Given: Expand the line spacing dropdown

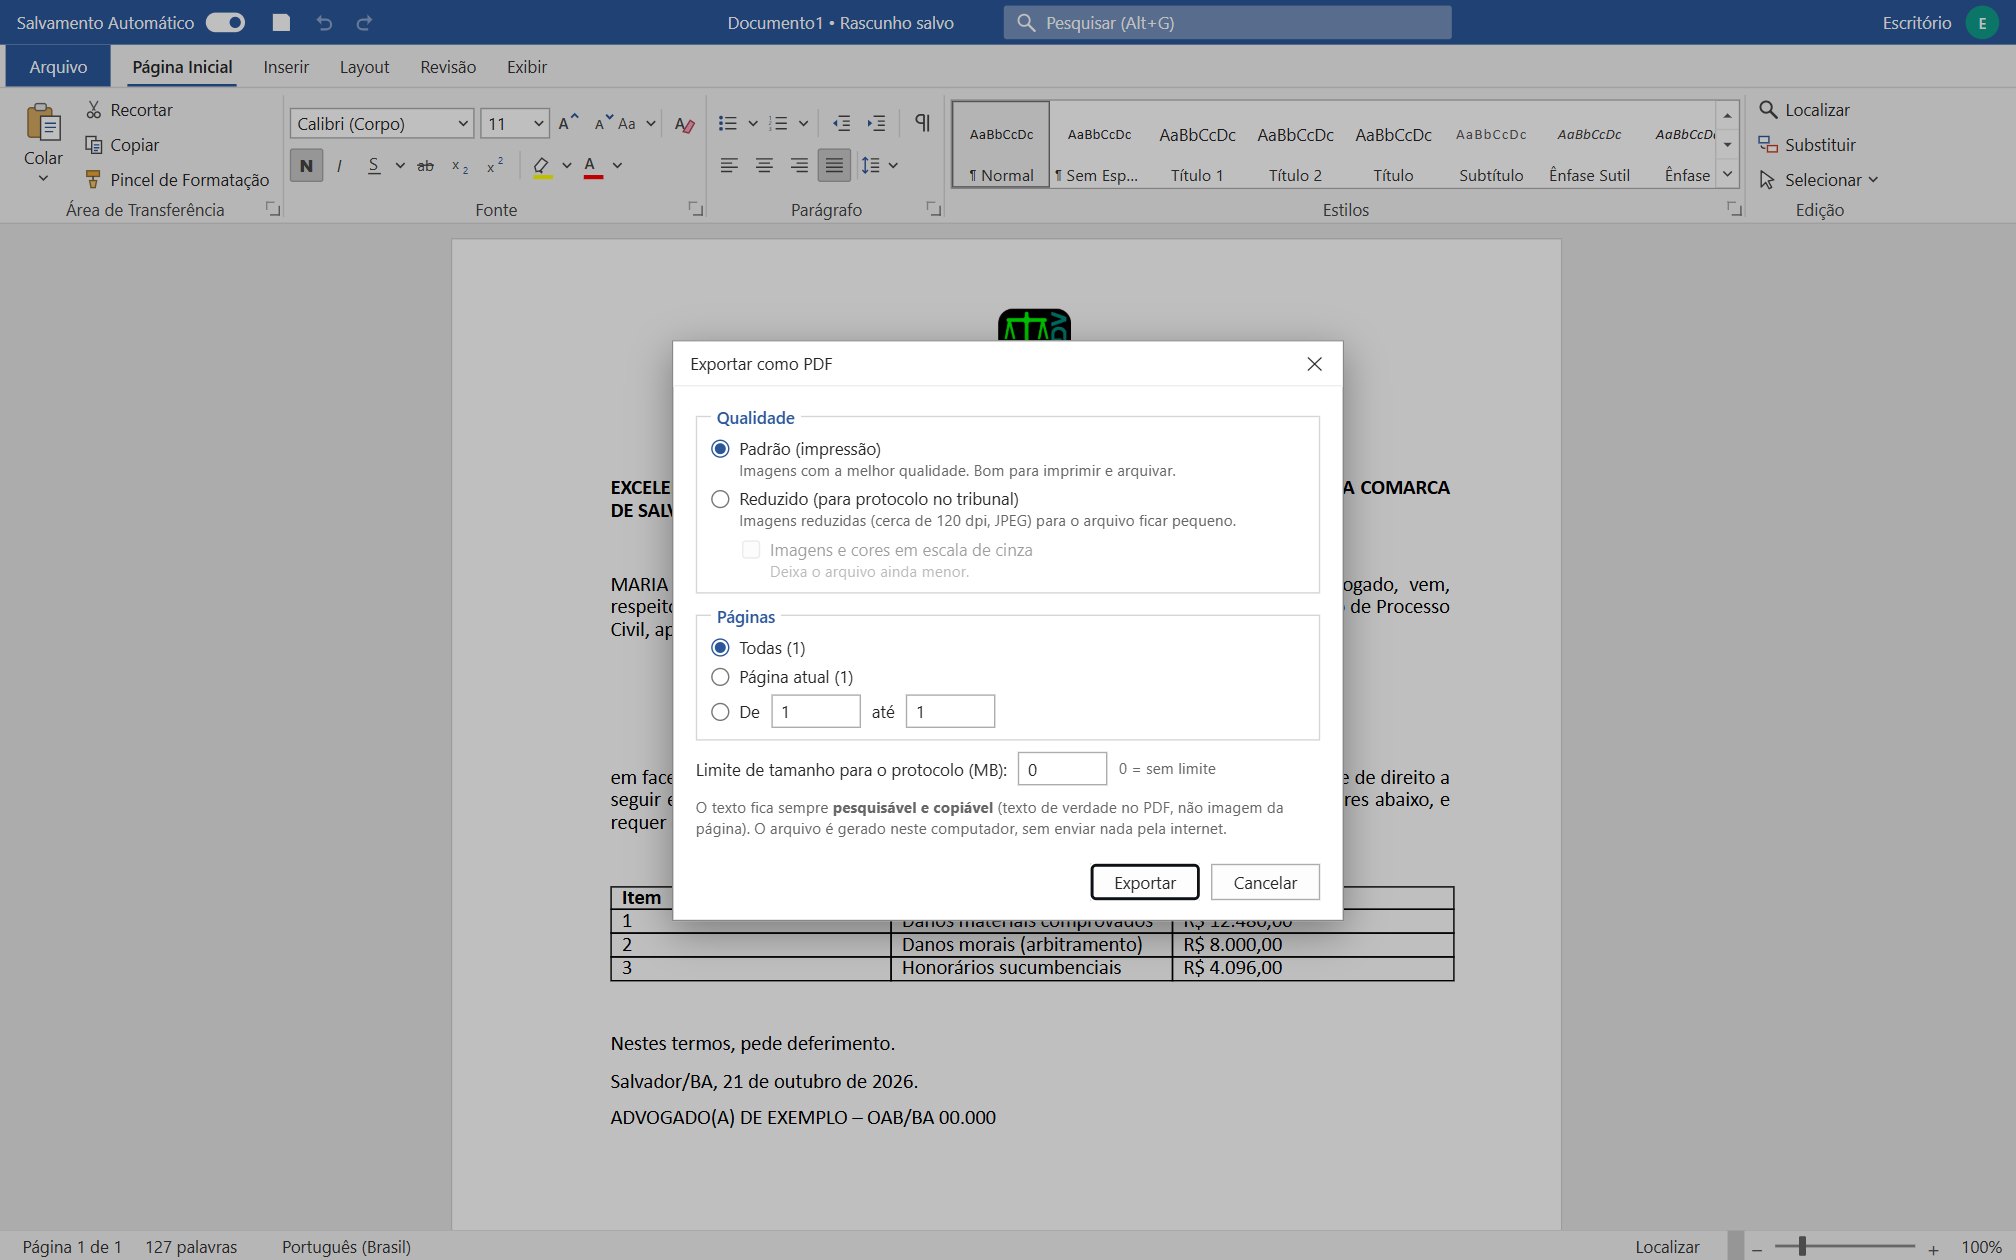Looking at the screenshot, I should pos(893,165).
